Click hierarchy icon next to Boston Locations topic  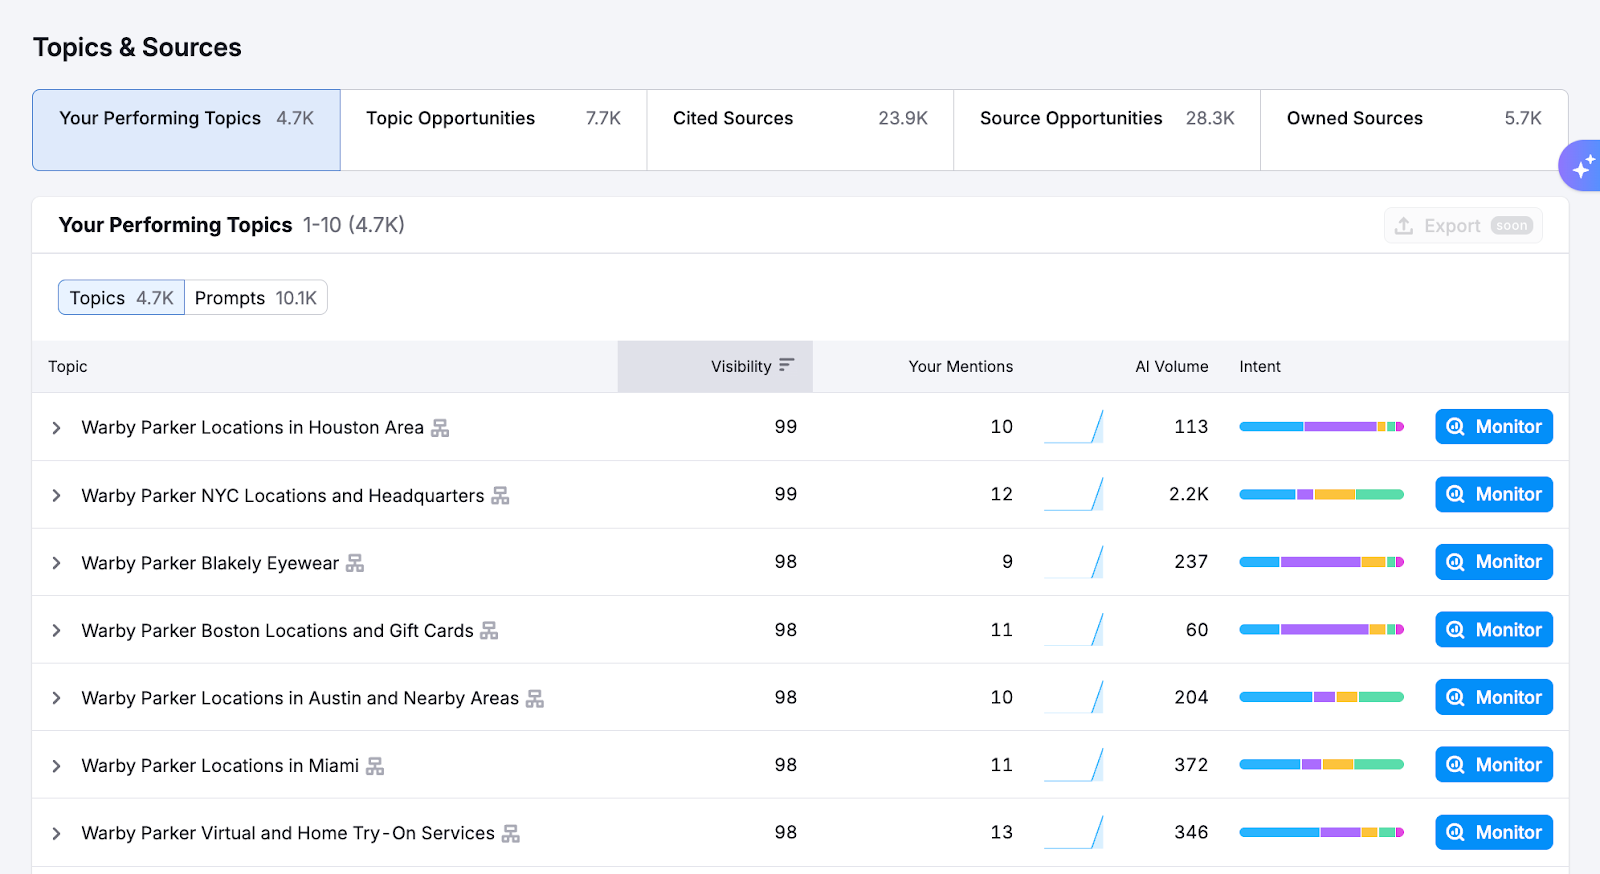pos(489,631)
